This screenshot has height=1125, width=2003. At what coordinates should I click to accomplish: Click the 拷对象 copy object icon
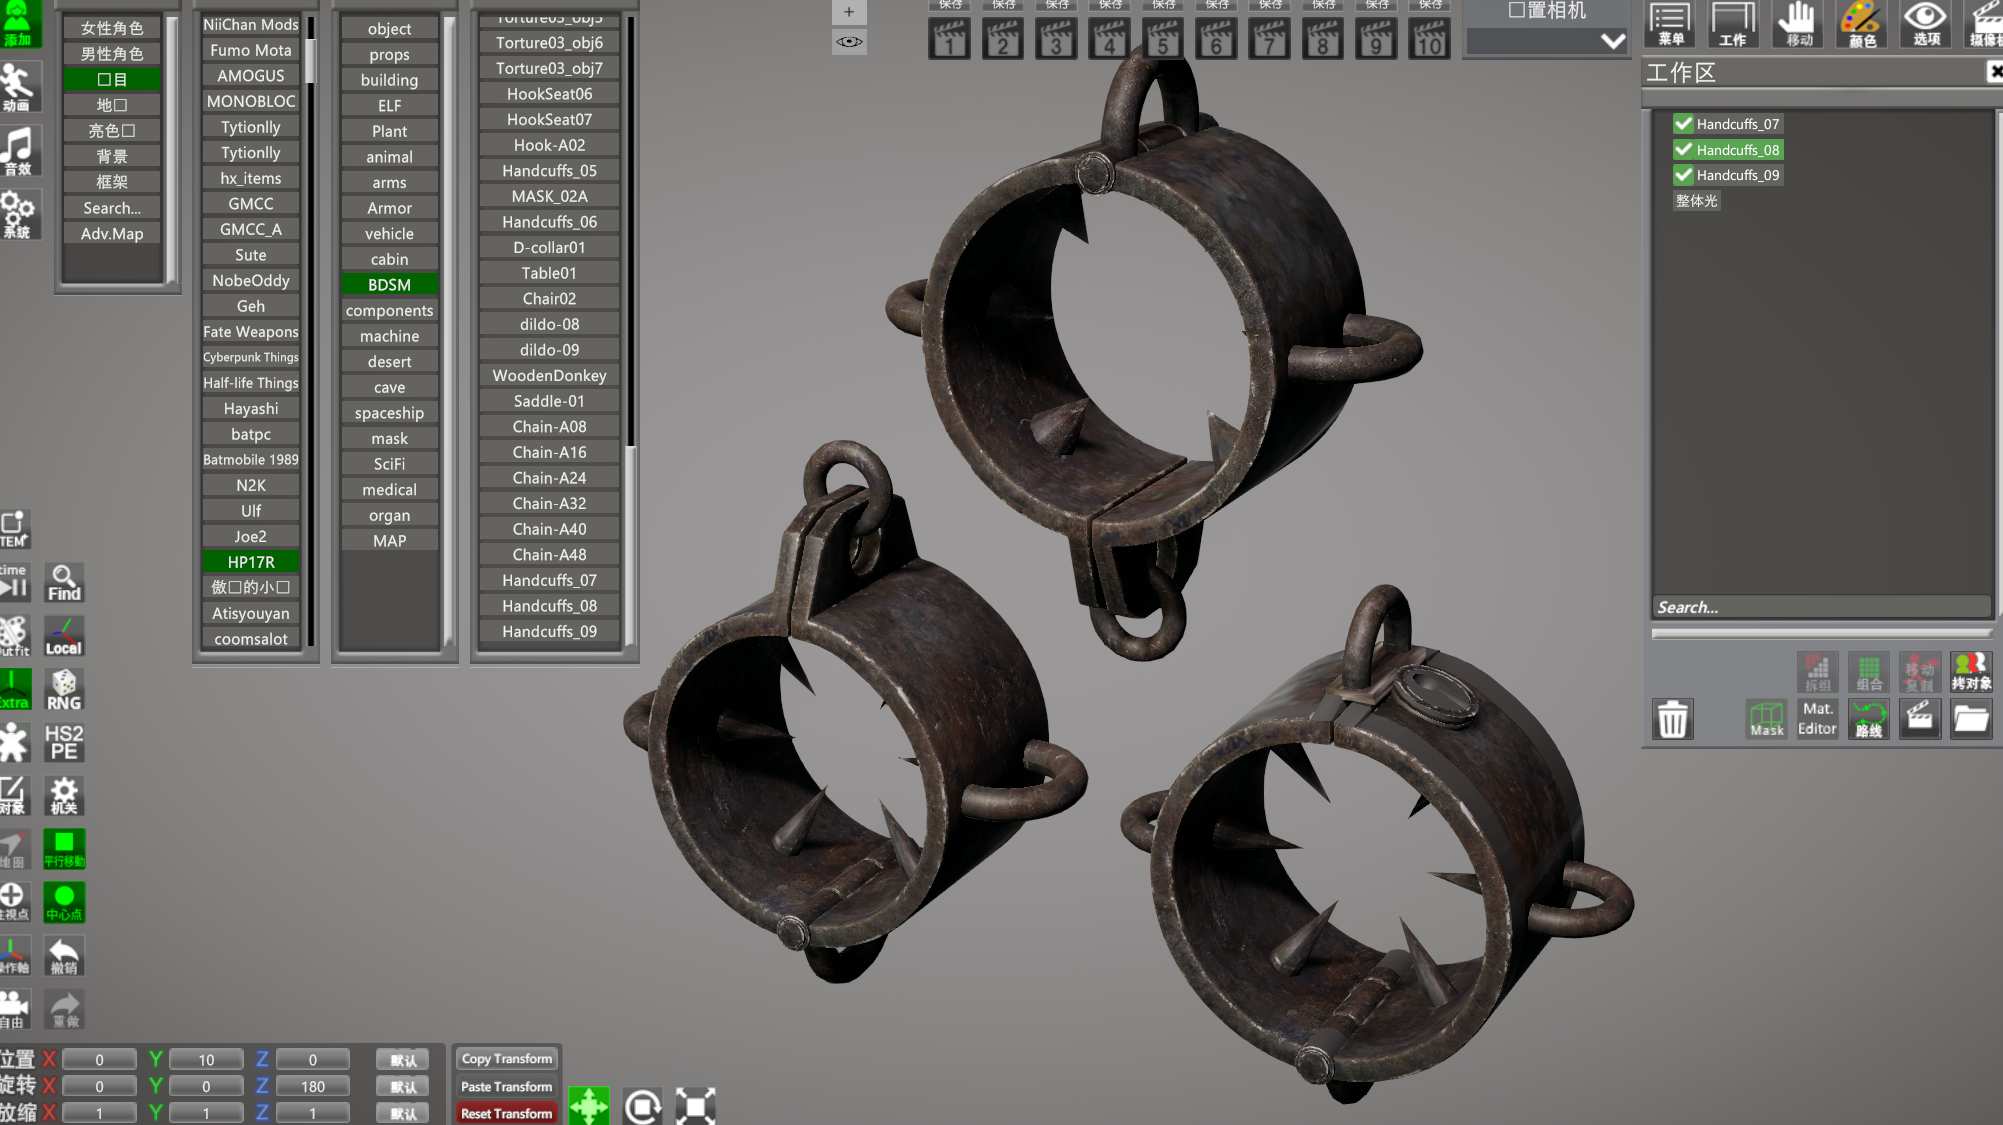point(1971,672)
